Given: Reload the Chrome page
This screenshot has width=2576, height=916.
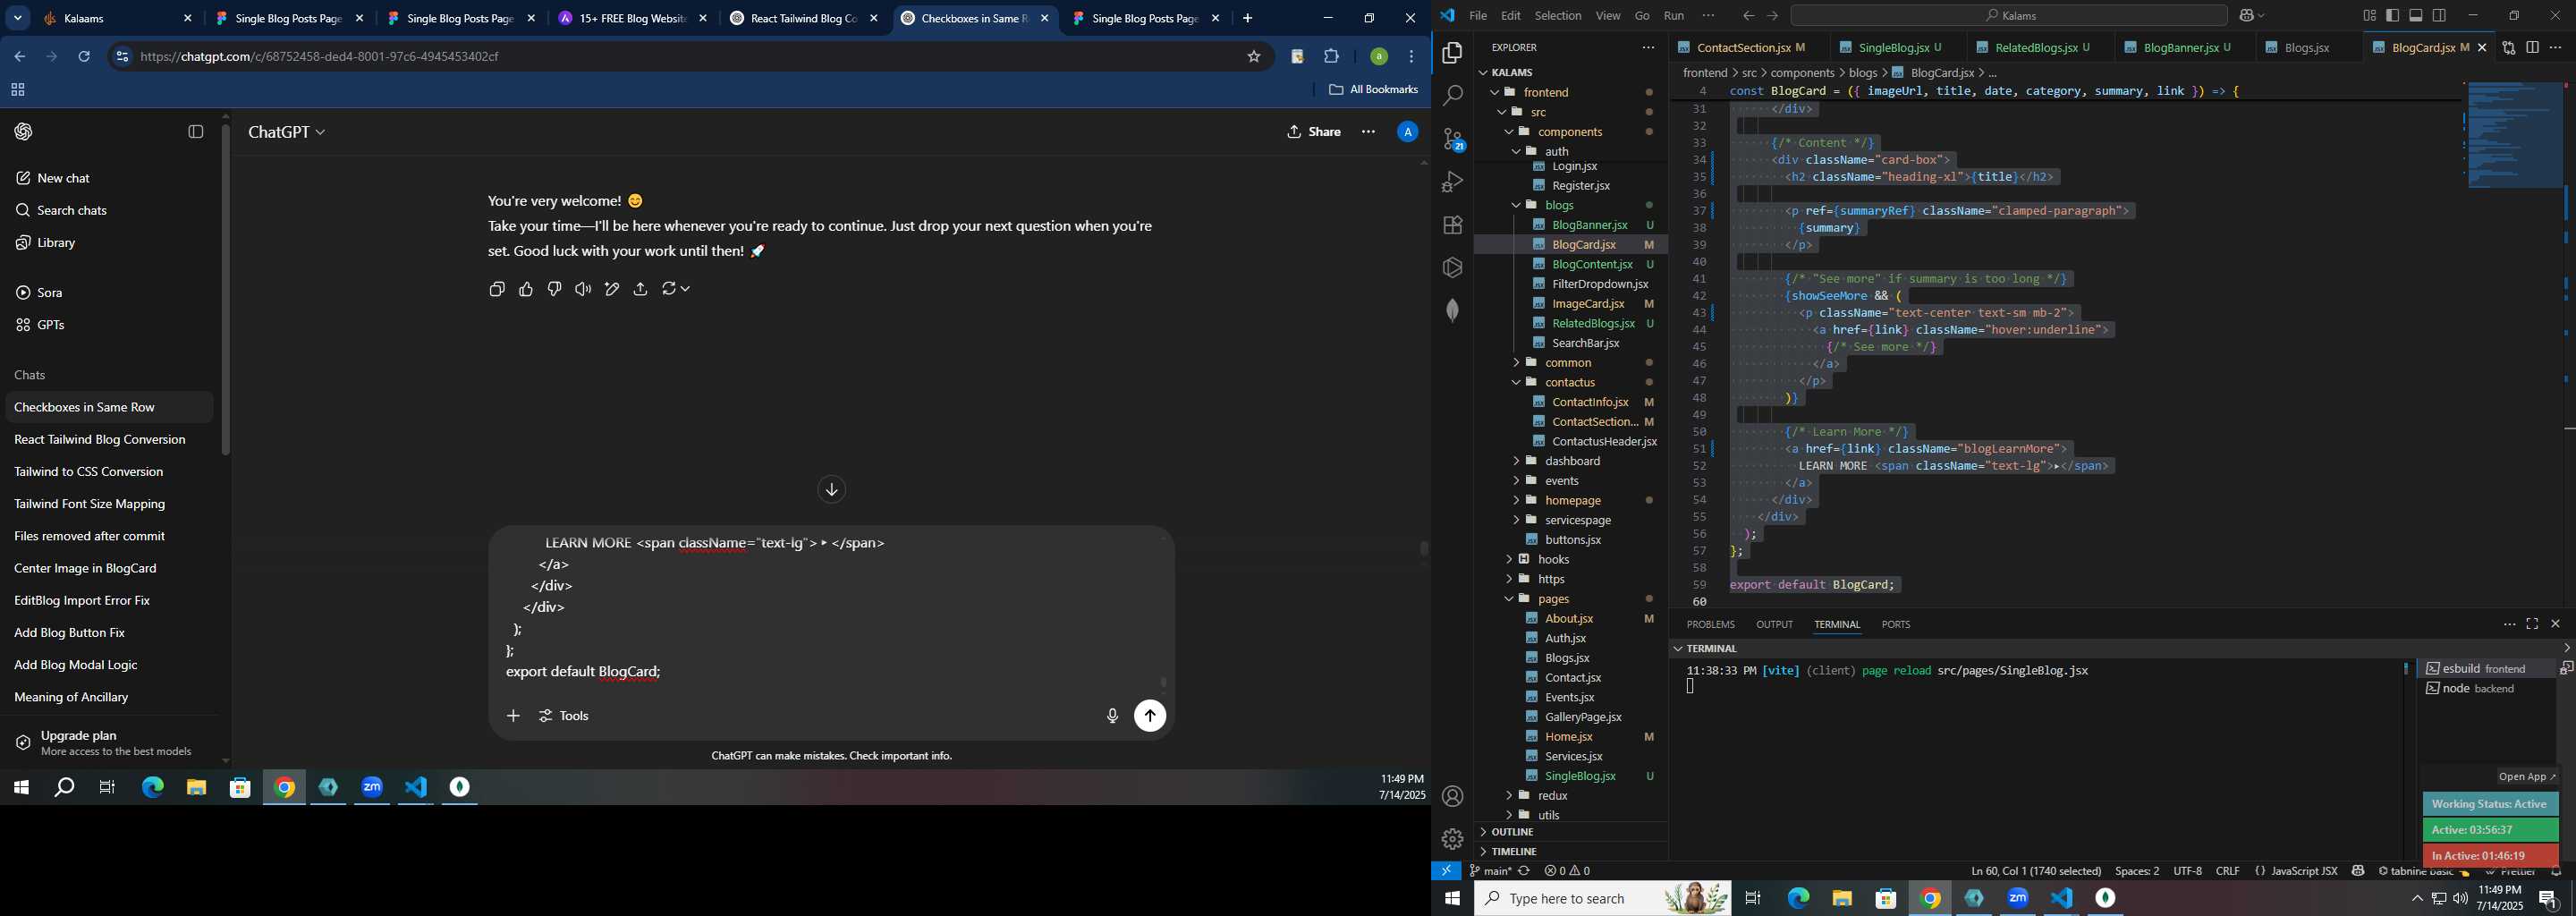Looking at the screenshot, I should coord(84,57).
